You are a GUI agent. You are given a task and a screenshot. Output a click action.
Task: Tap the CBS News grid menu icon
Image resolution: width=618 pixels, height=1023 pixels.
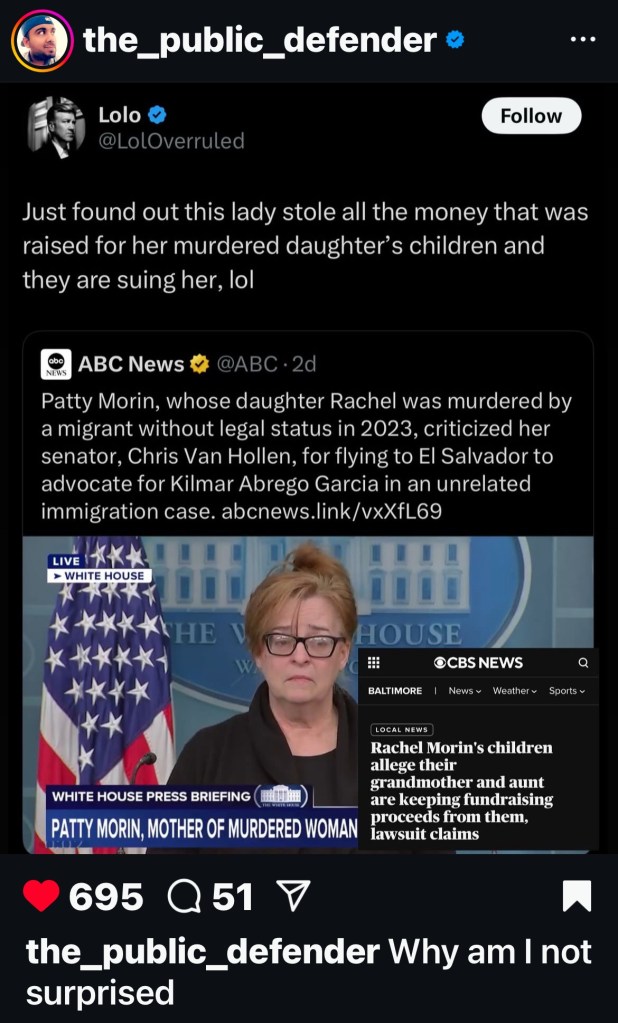pos(374,662)
